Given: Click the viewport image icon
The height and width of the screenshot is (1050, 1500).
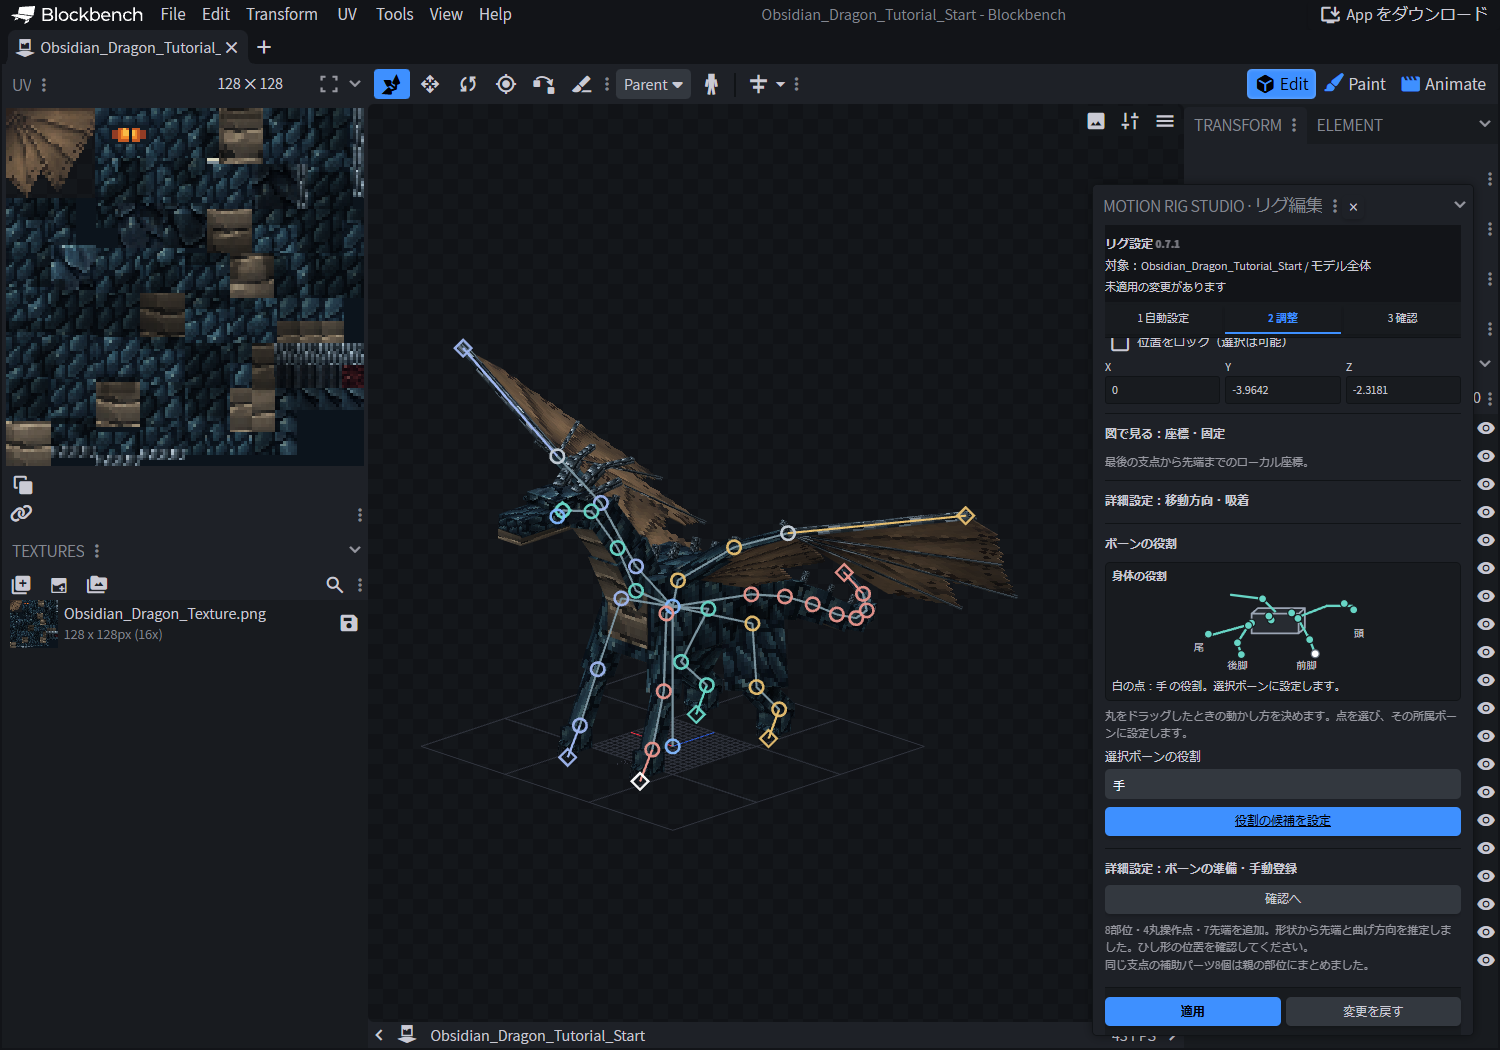Looking at the screenshot, I should click(1096, 121).
